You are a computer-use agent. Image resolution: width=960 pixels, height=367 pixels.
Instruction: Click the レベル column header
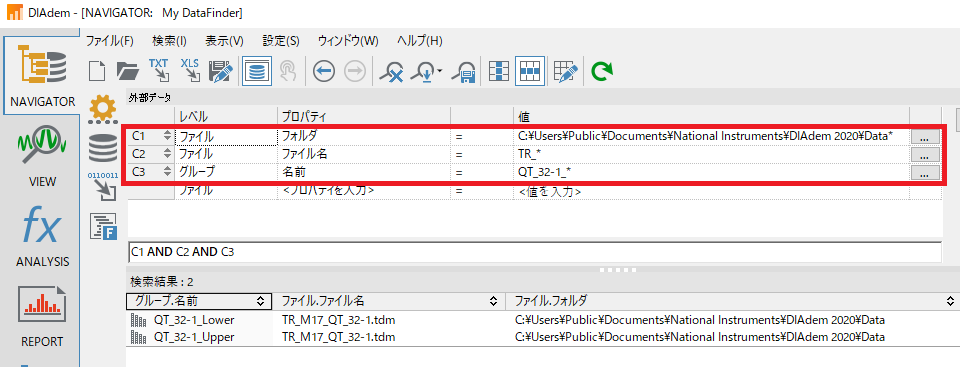coord(225,116)
